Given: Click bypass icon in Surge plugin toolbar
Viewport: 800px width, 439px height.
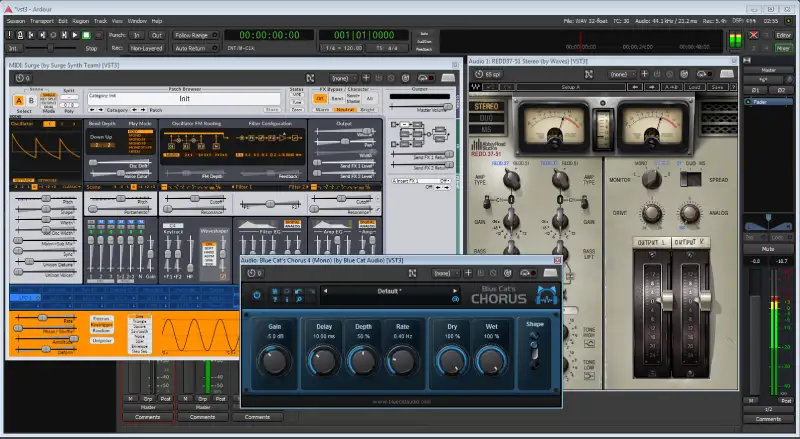Looking at the screenshot, I should coord(426,78).
